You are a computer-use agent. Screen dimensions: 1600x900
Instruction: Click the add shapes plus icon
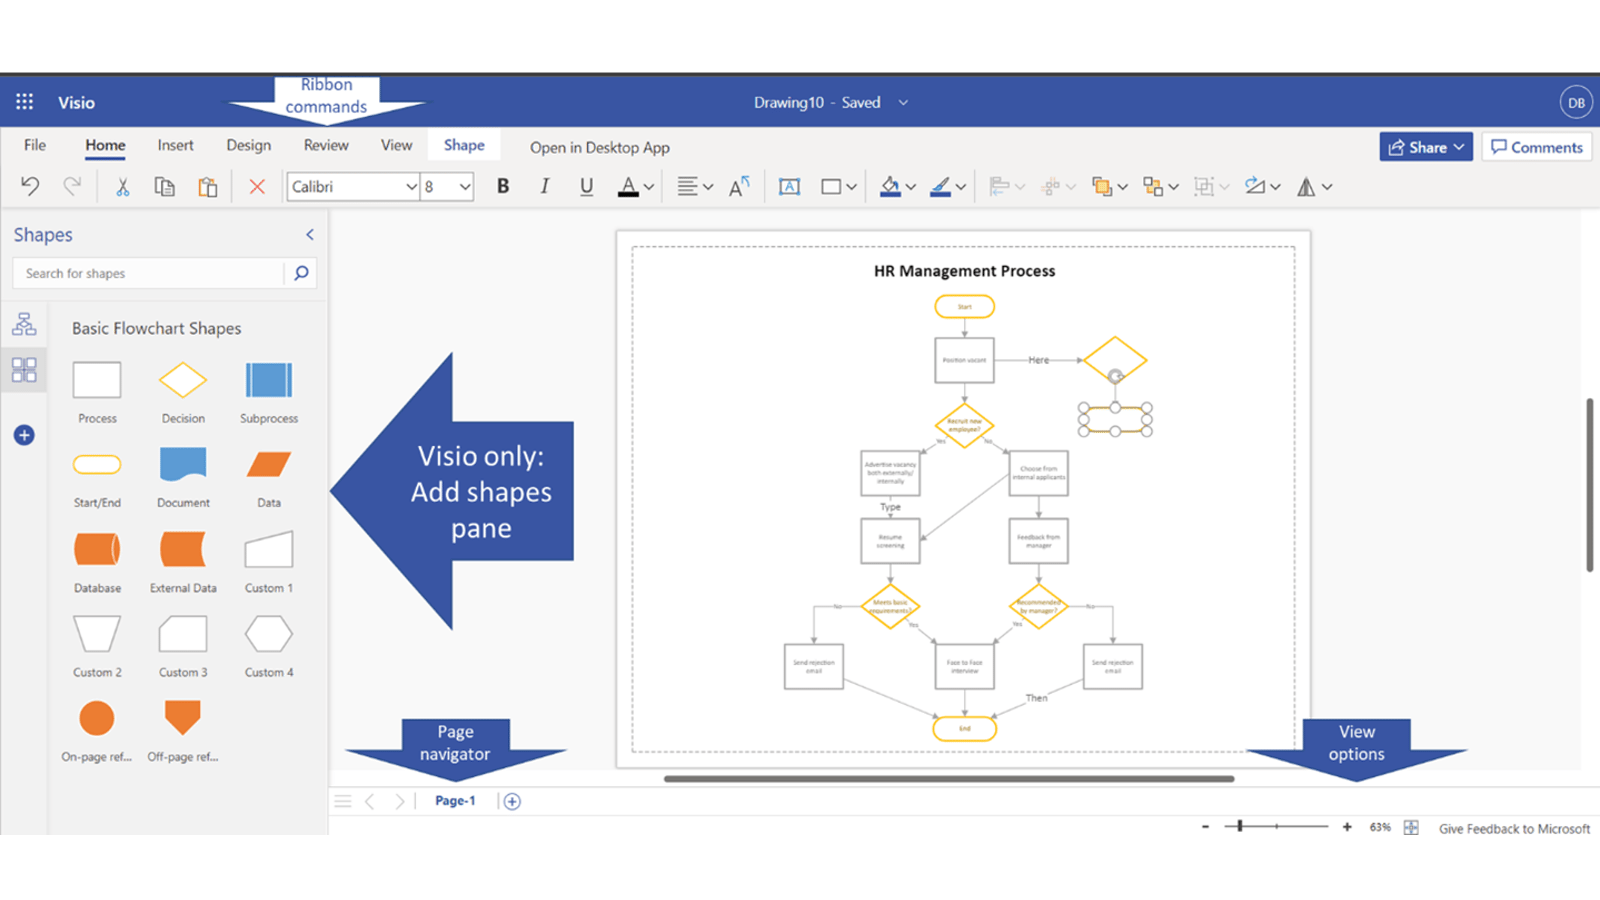24,435
